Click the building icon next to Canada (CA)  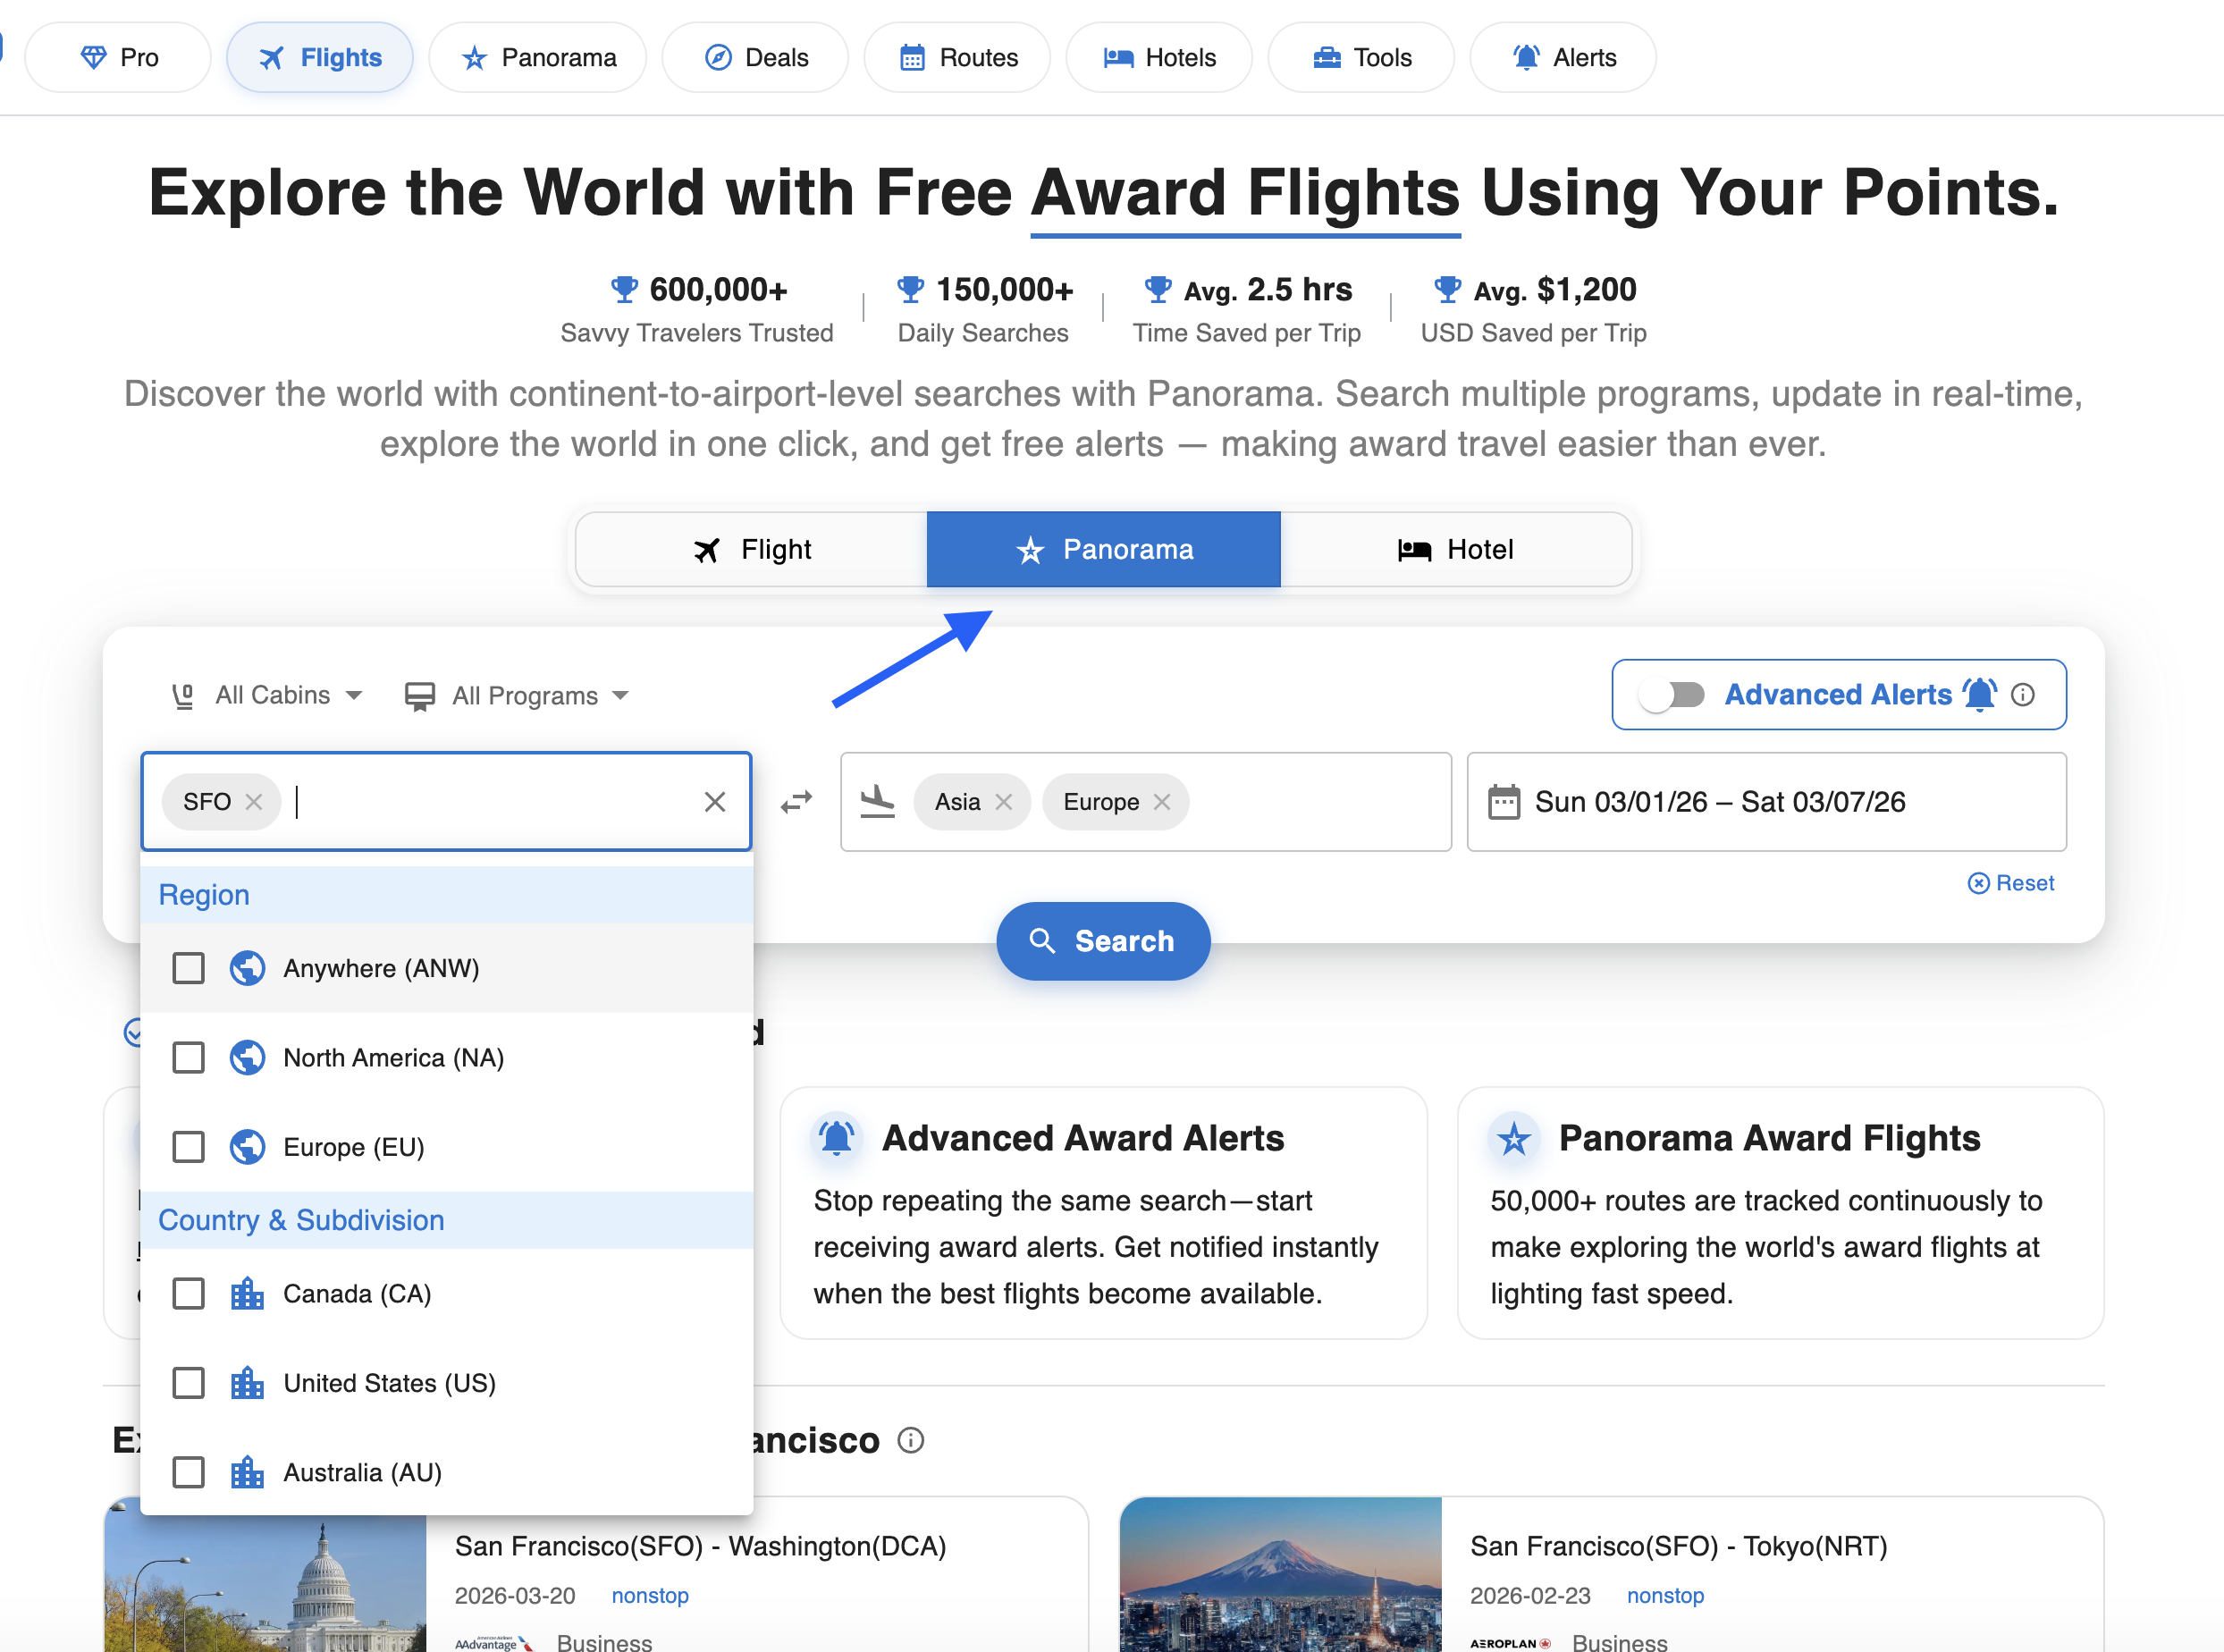tap(247, 1294)
